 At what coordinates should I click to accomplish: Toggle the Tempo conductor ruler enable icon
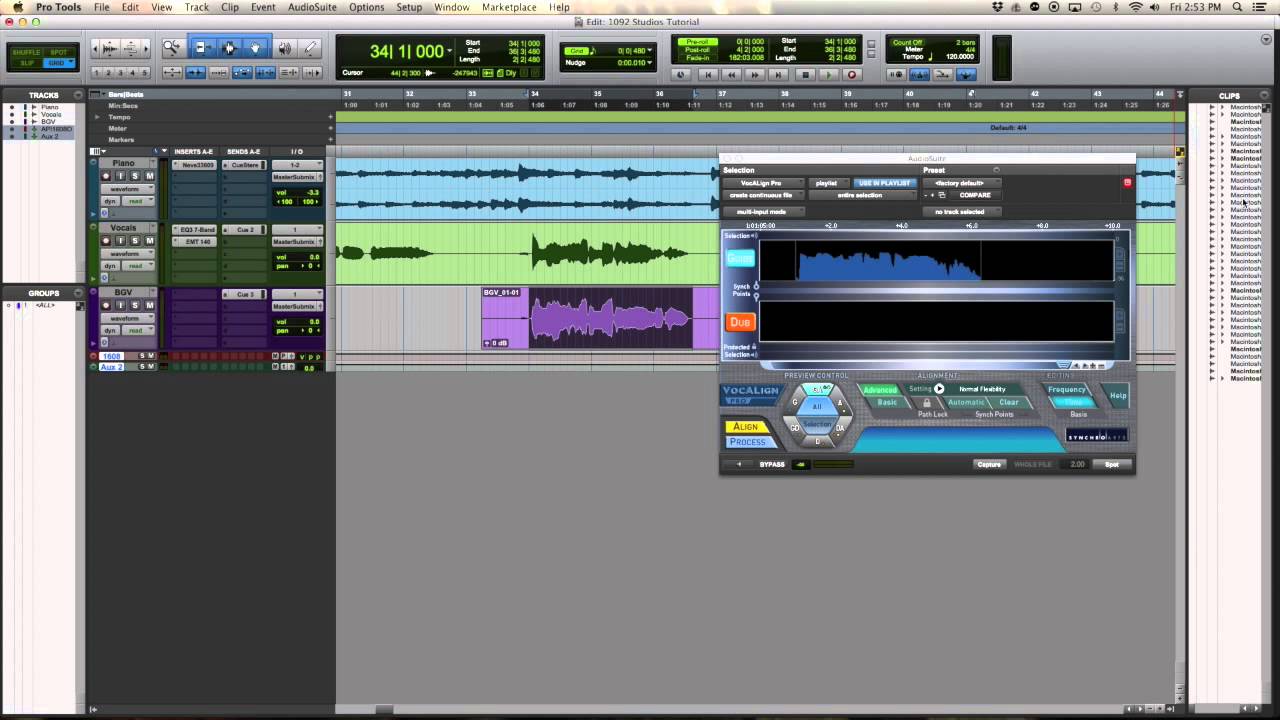coord(967,75)
